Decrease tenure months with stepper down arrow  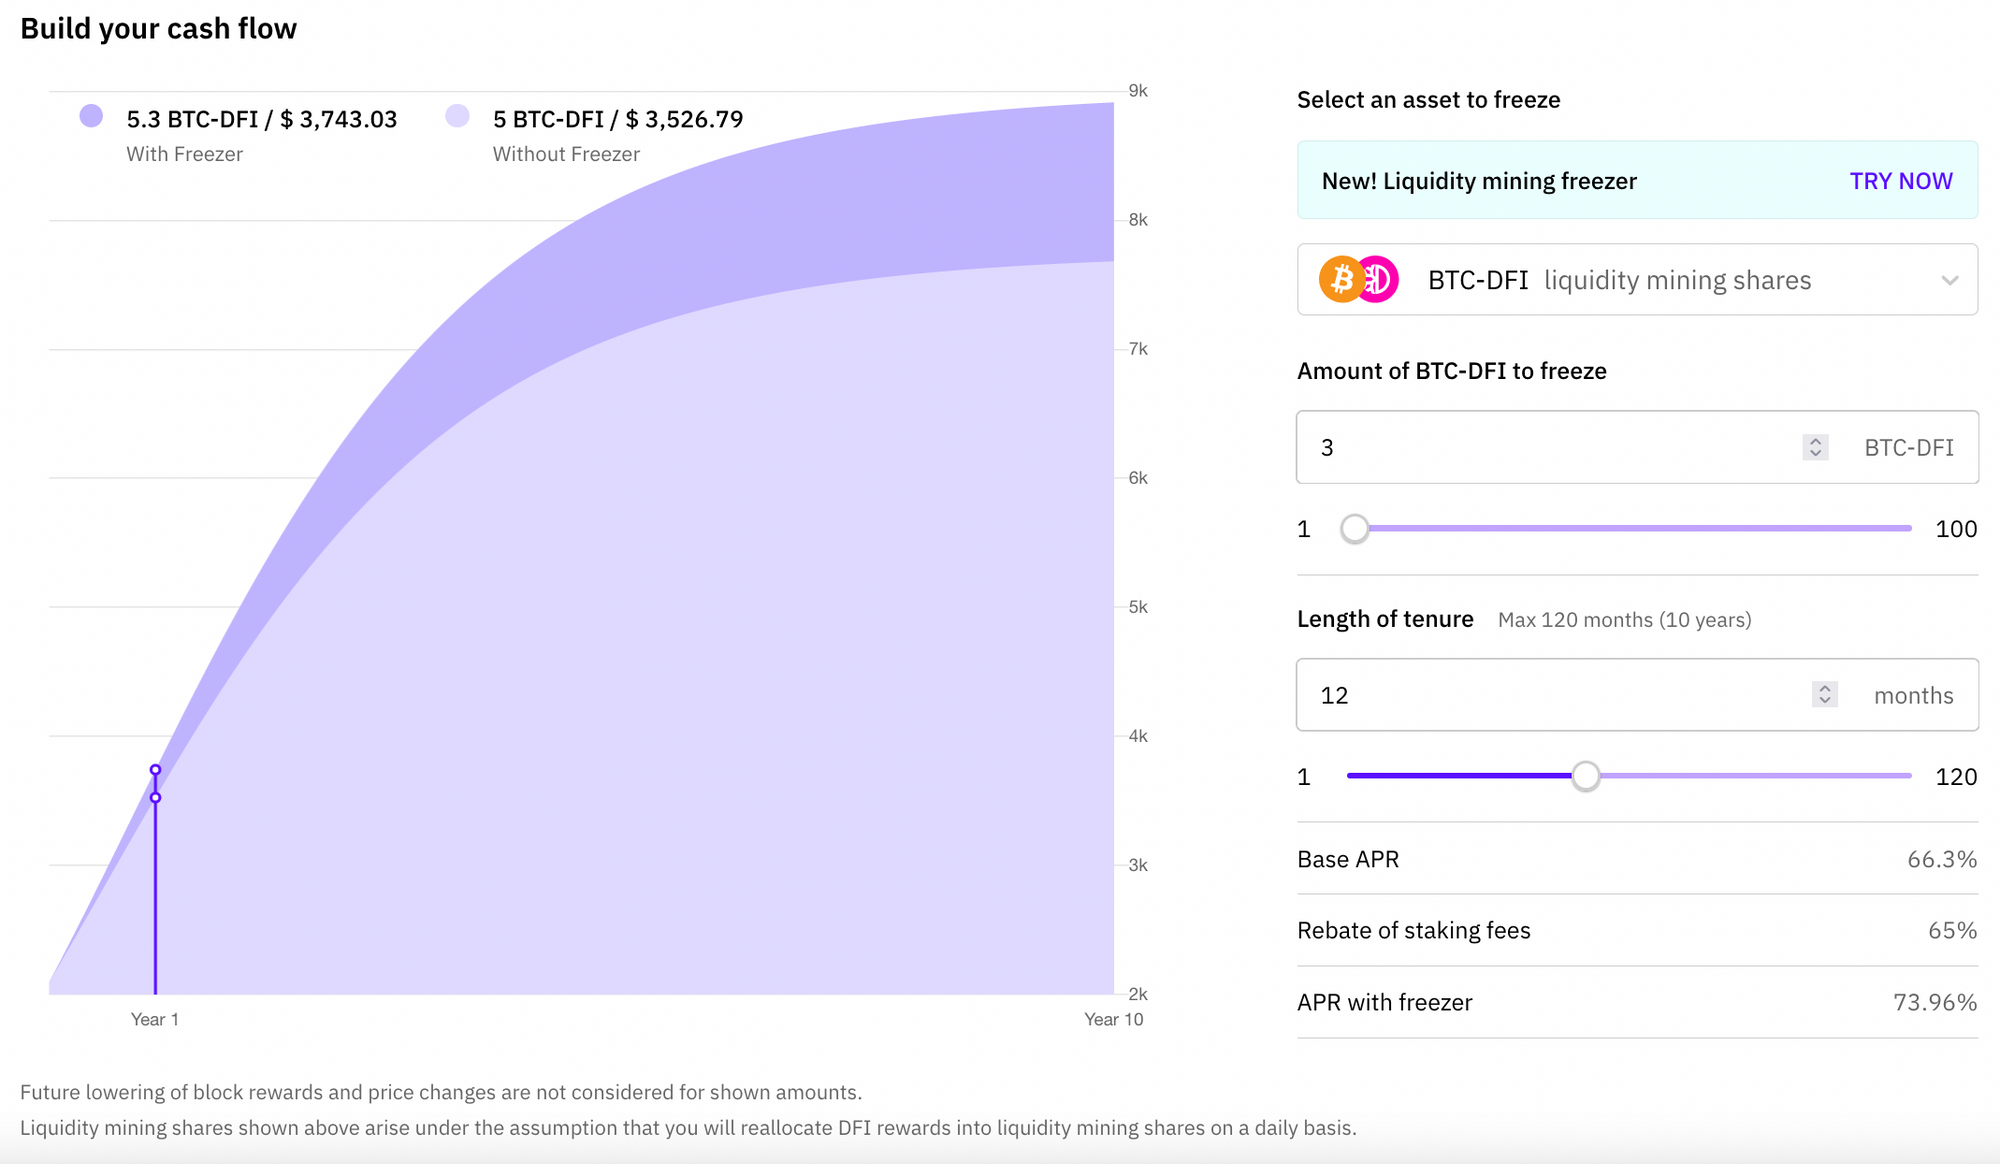click(1824, 701)
